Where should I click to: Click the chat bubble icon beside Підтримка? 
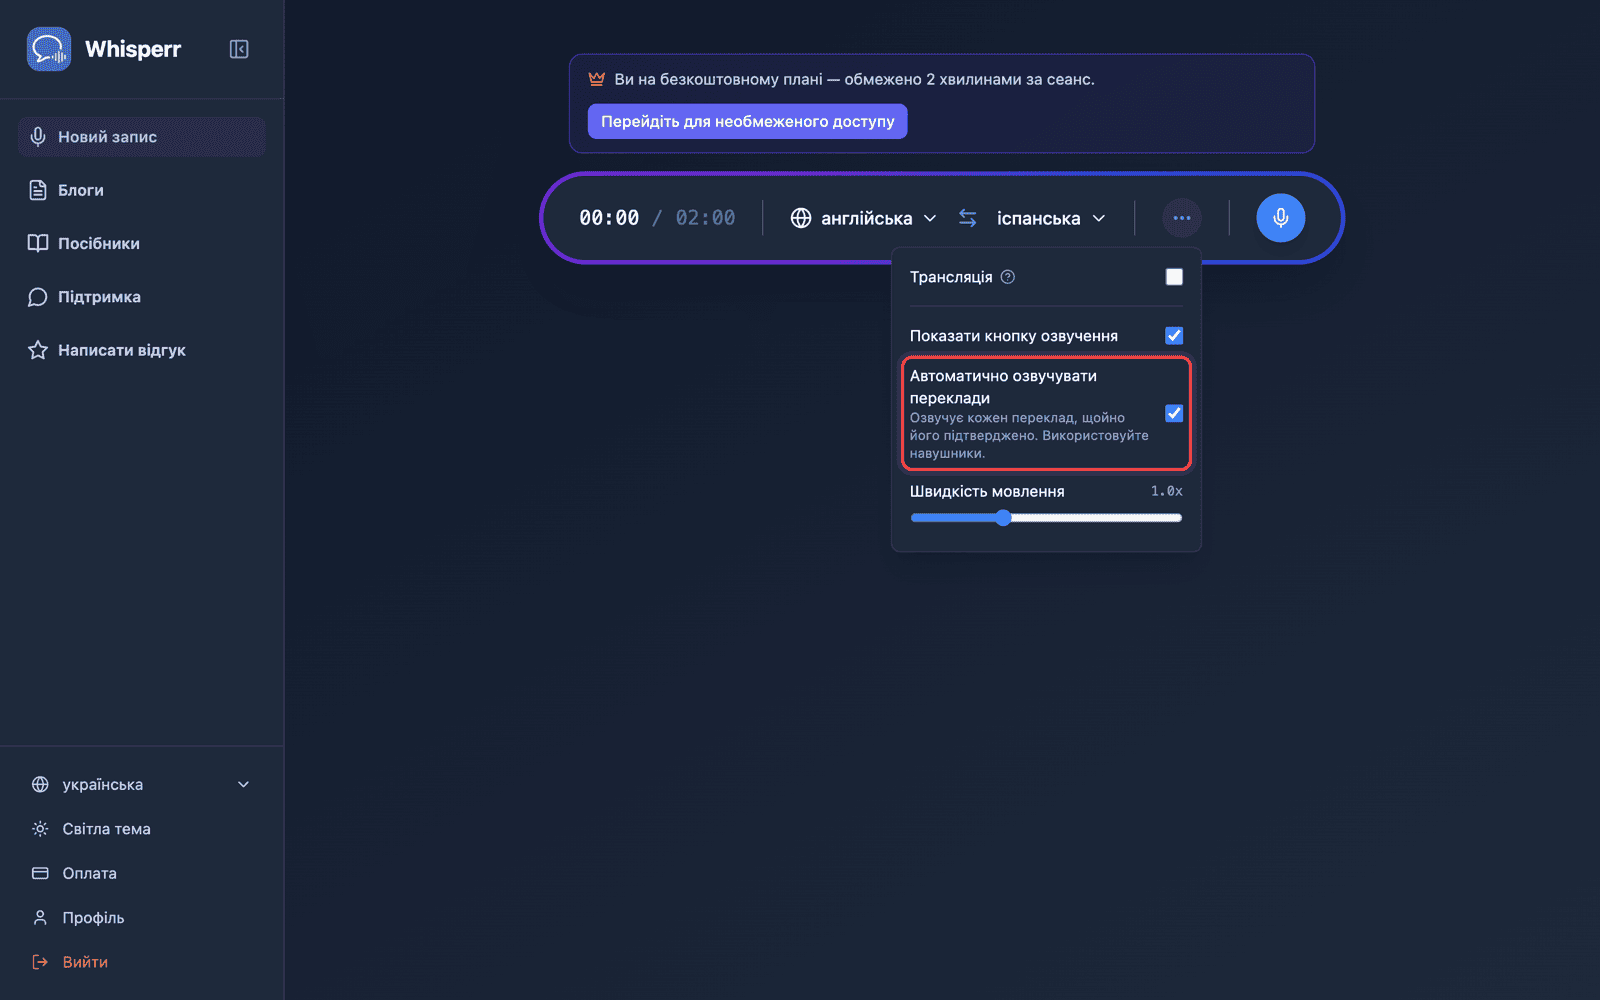tap(38, 297)
